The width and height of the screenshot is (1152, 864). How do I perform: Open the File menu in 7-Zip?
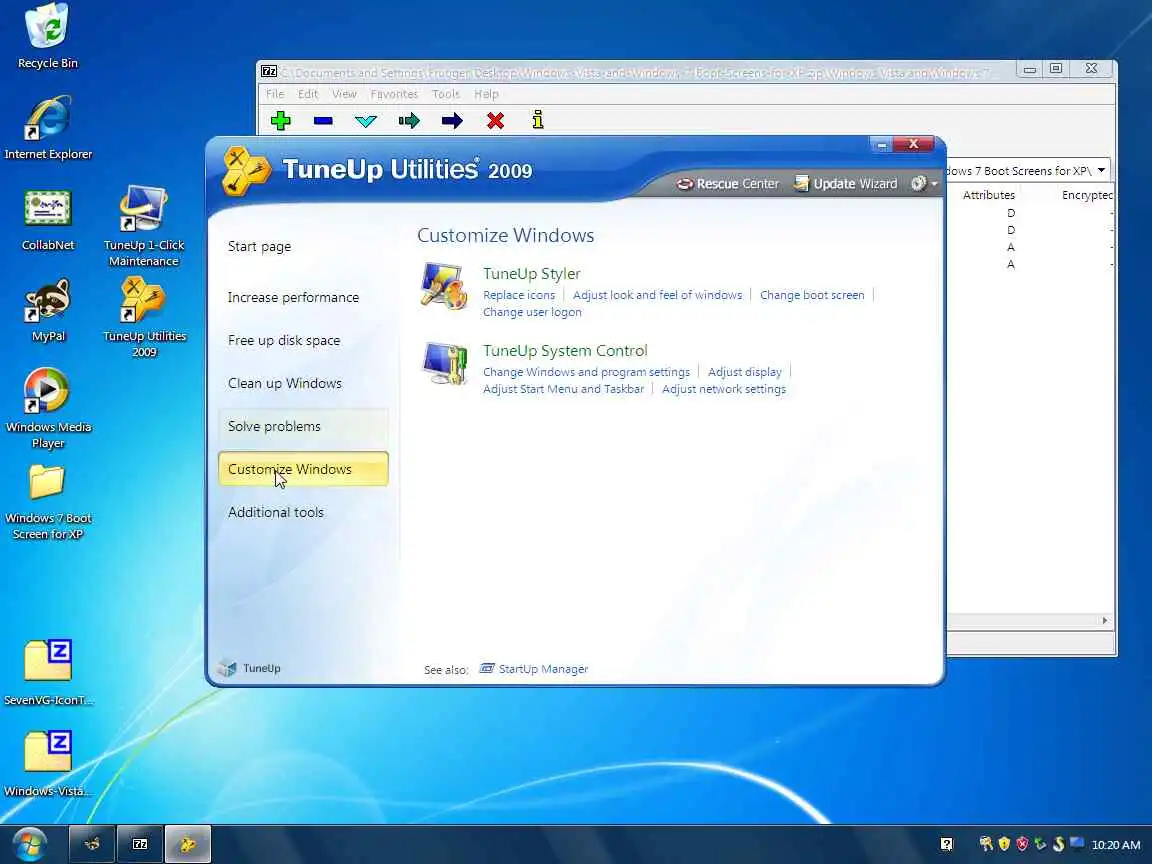pyautogui.click(x=275, y=94)
